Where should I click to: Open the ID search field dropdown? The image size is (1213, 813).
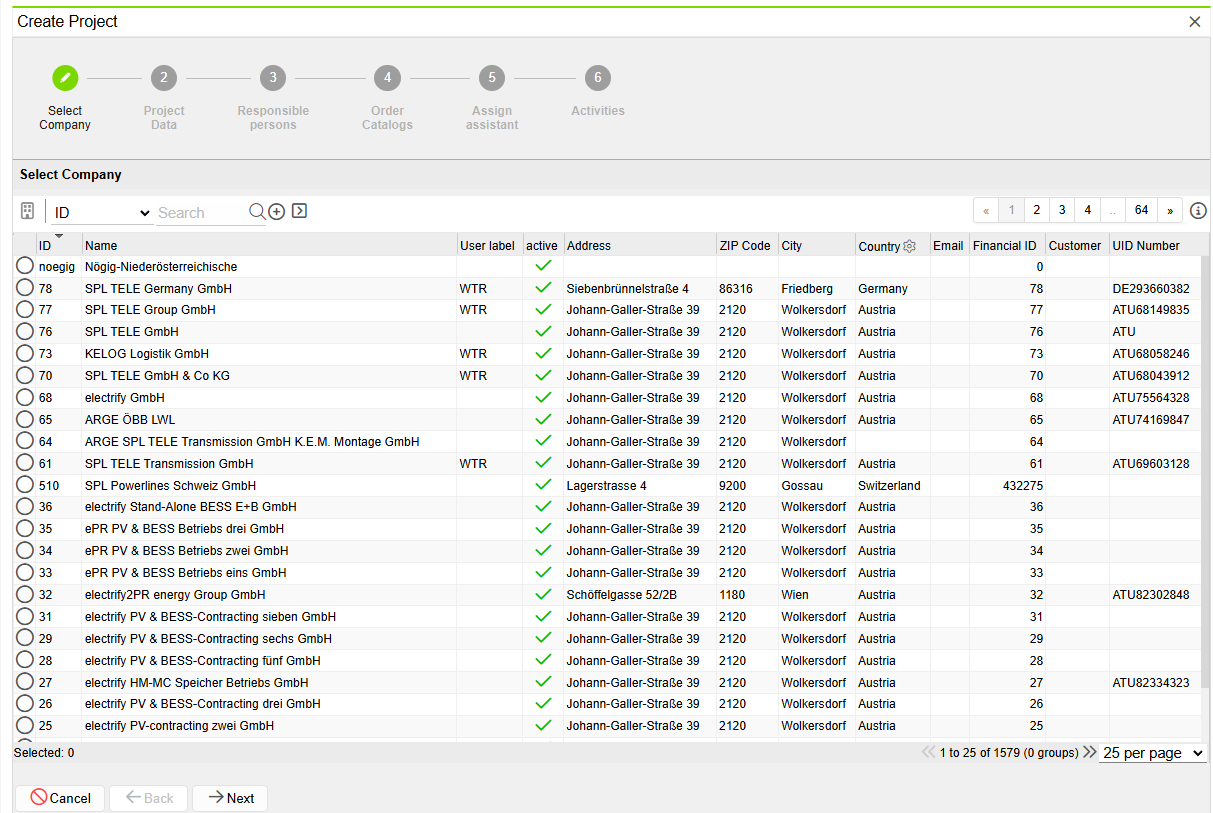coord(103,212)
